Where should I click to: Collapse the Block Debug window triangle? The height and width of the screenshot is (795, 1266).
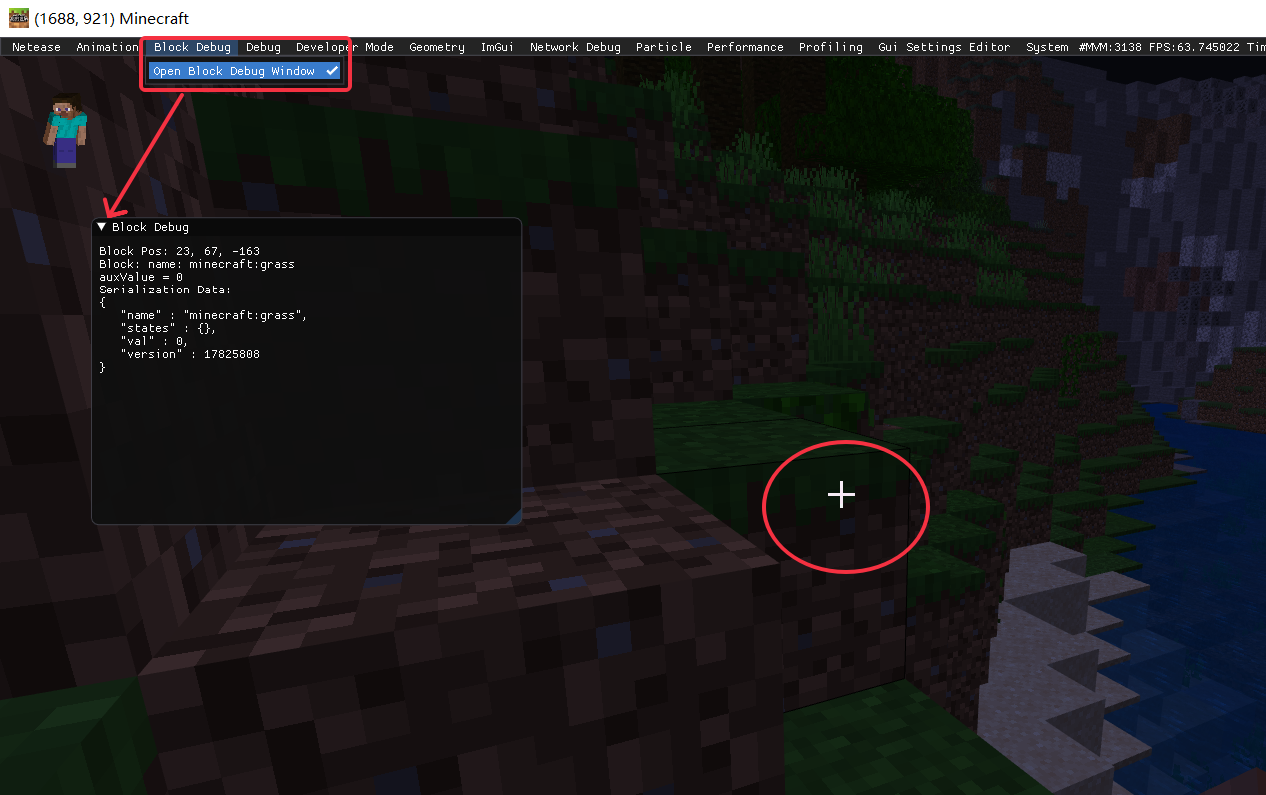click(x=102, y=227)
